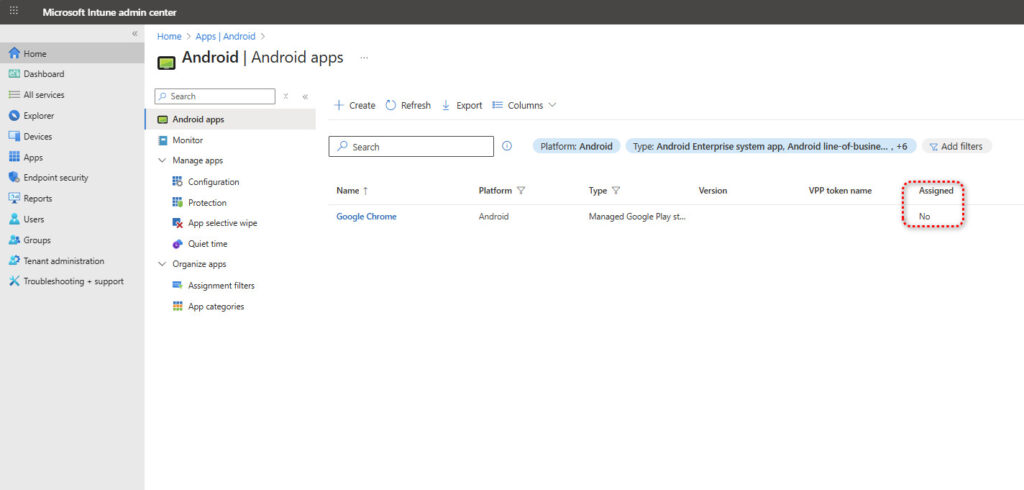Collapse the left navigation sidebar

[135, 34]
